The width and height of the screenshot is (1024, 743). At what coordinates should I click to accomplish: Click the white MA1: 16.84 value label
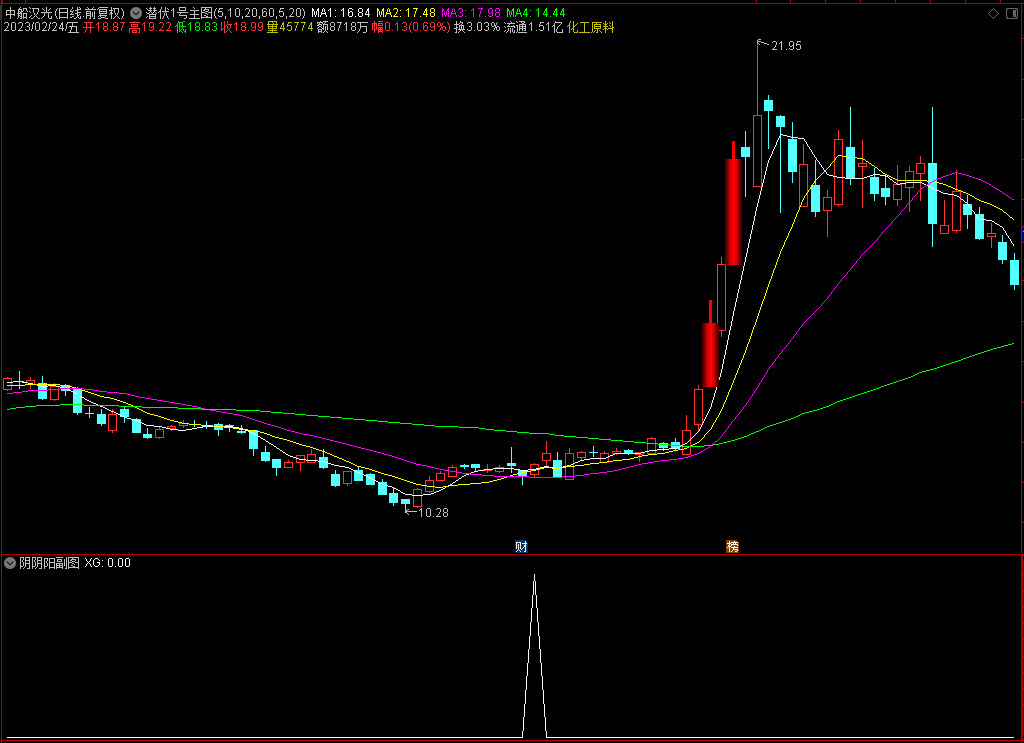pyautogui.click(x=340, y=13)
